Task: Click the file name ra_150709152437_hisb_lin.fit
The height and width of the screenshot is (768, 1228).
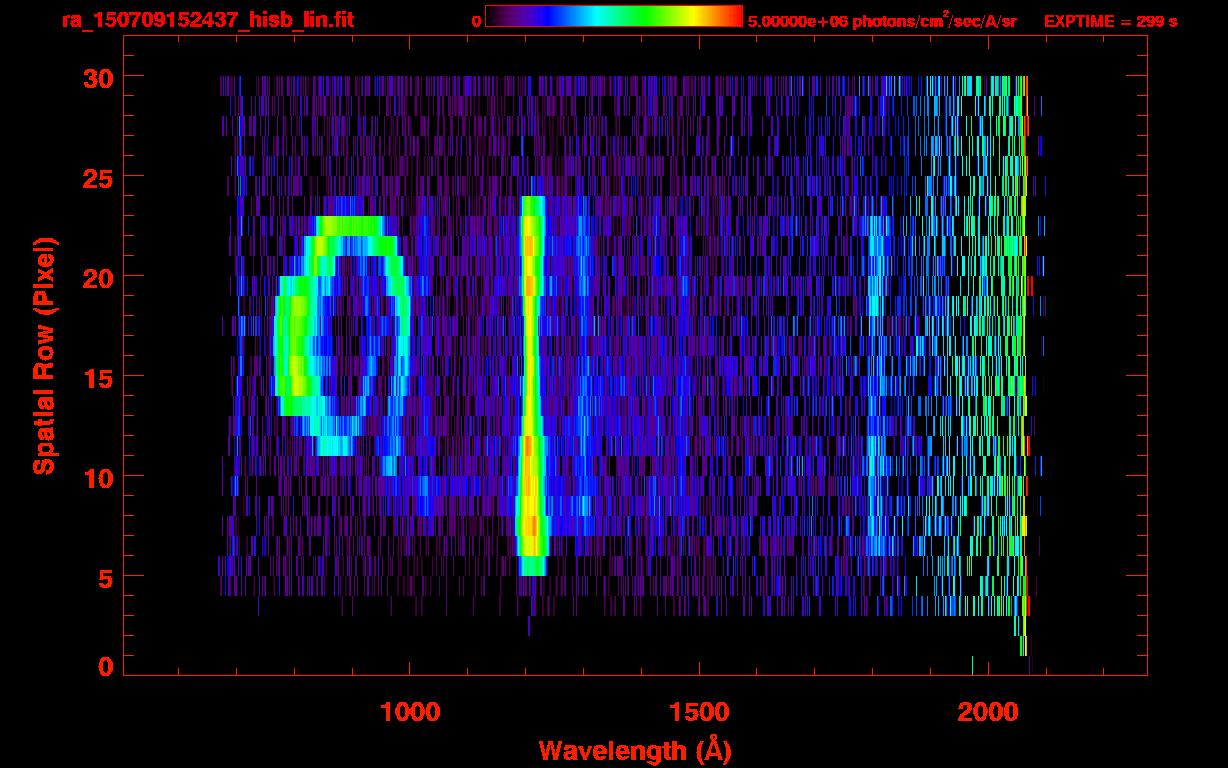Action: point(208,19)
